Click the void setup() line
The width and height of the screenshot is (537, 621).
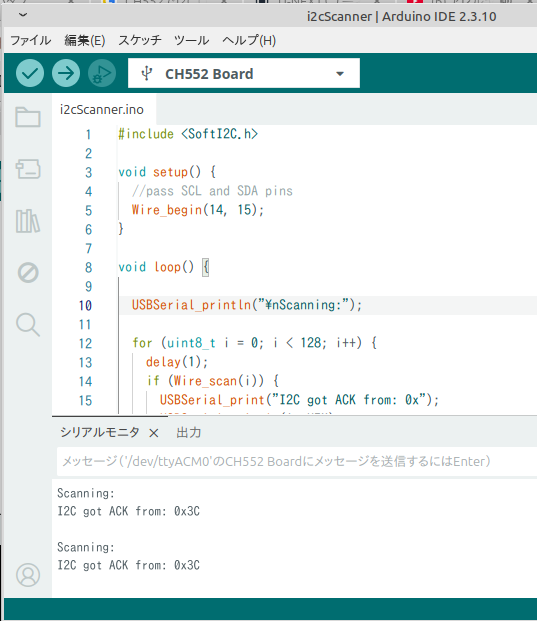(167, 172)
